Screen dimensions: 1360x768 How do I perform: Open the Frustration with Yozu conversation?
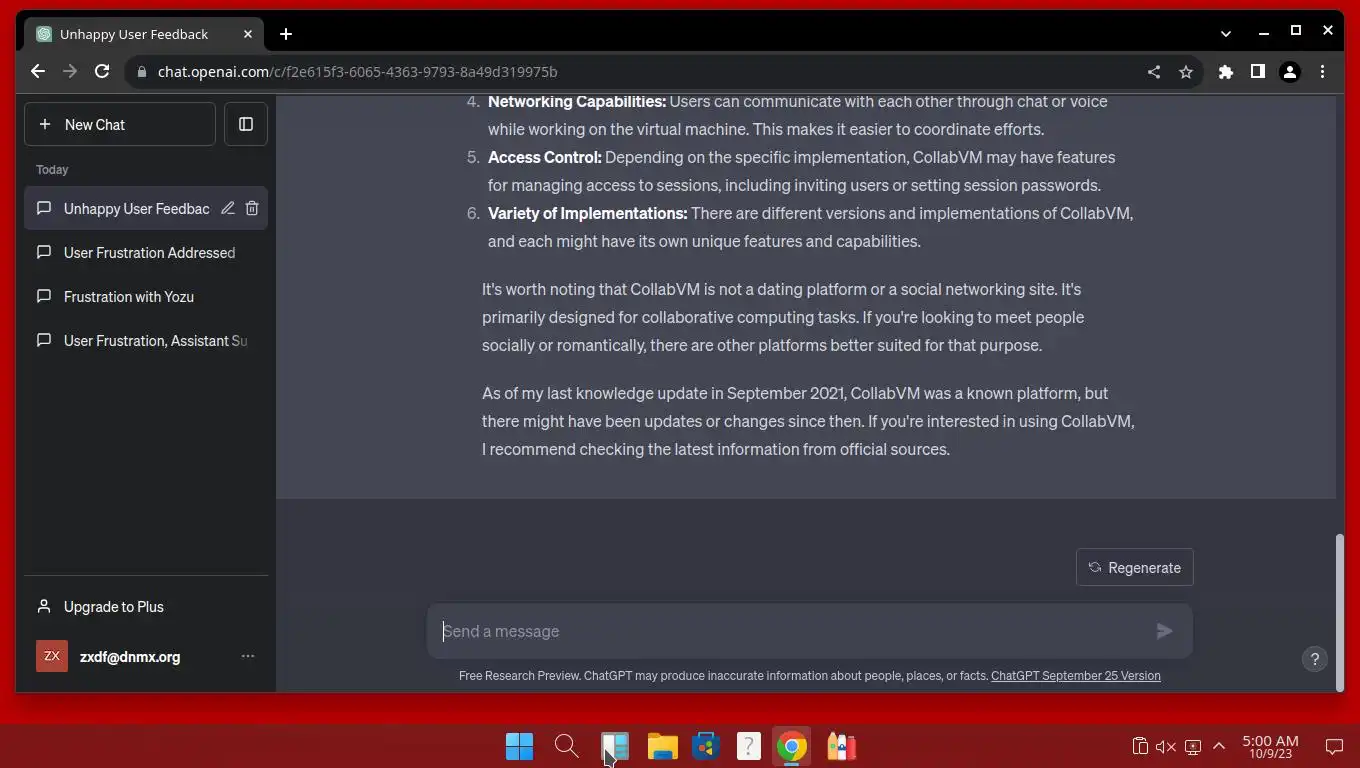pyautogui.click(x=146, y=296)
